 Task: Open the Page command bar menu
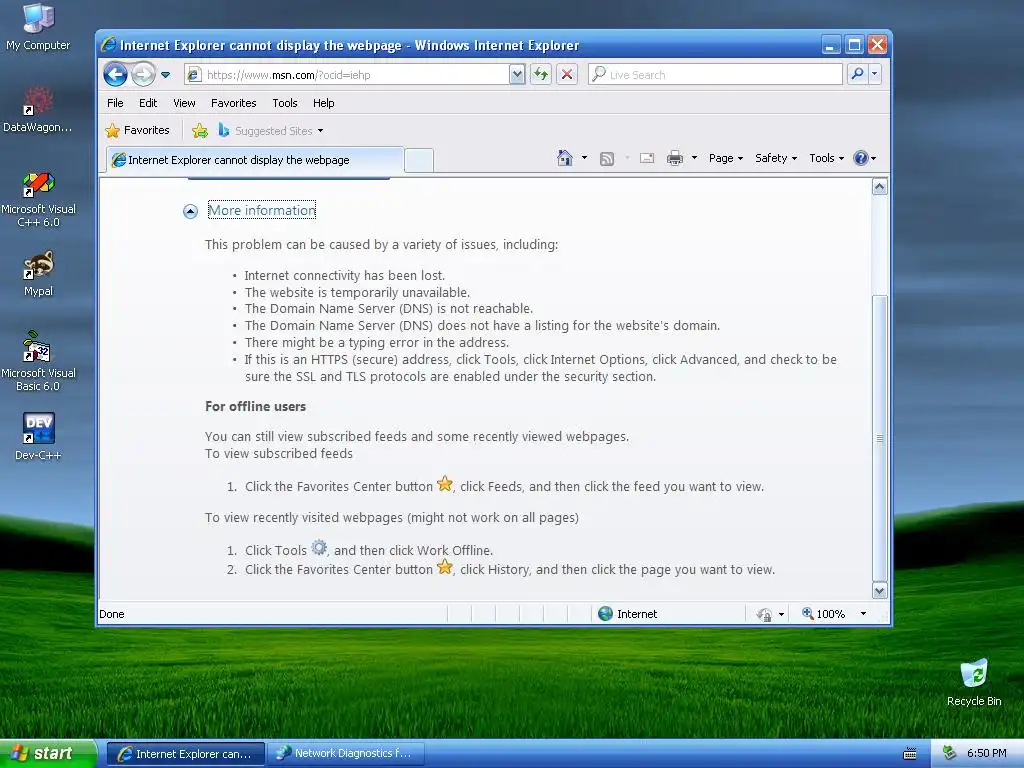pyautogui.click(x=726, y=158)
